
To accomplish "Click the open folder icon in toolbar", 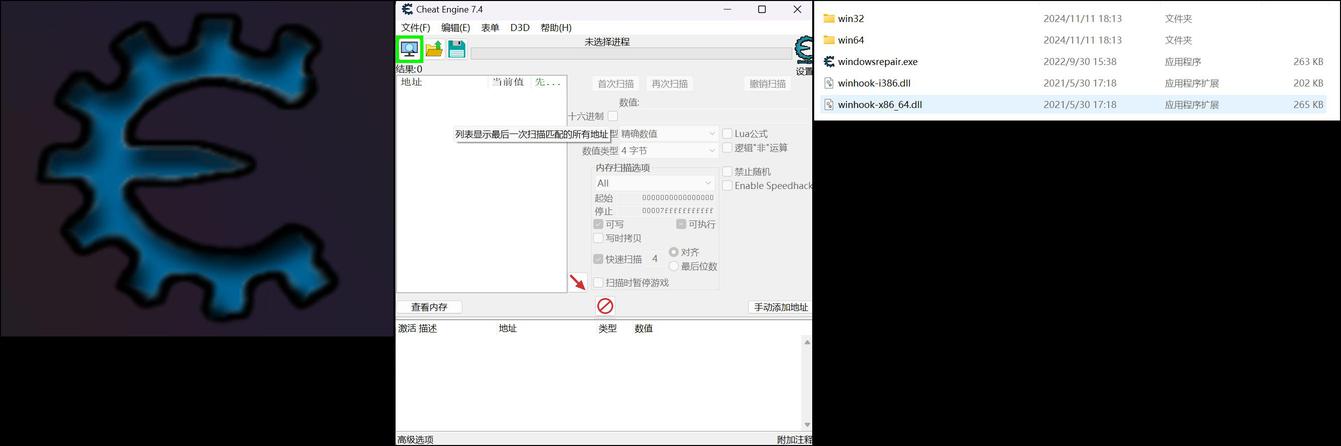I will [x=434, y=49].
